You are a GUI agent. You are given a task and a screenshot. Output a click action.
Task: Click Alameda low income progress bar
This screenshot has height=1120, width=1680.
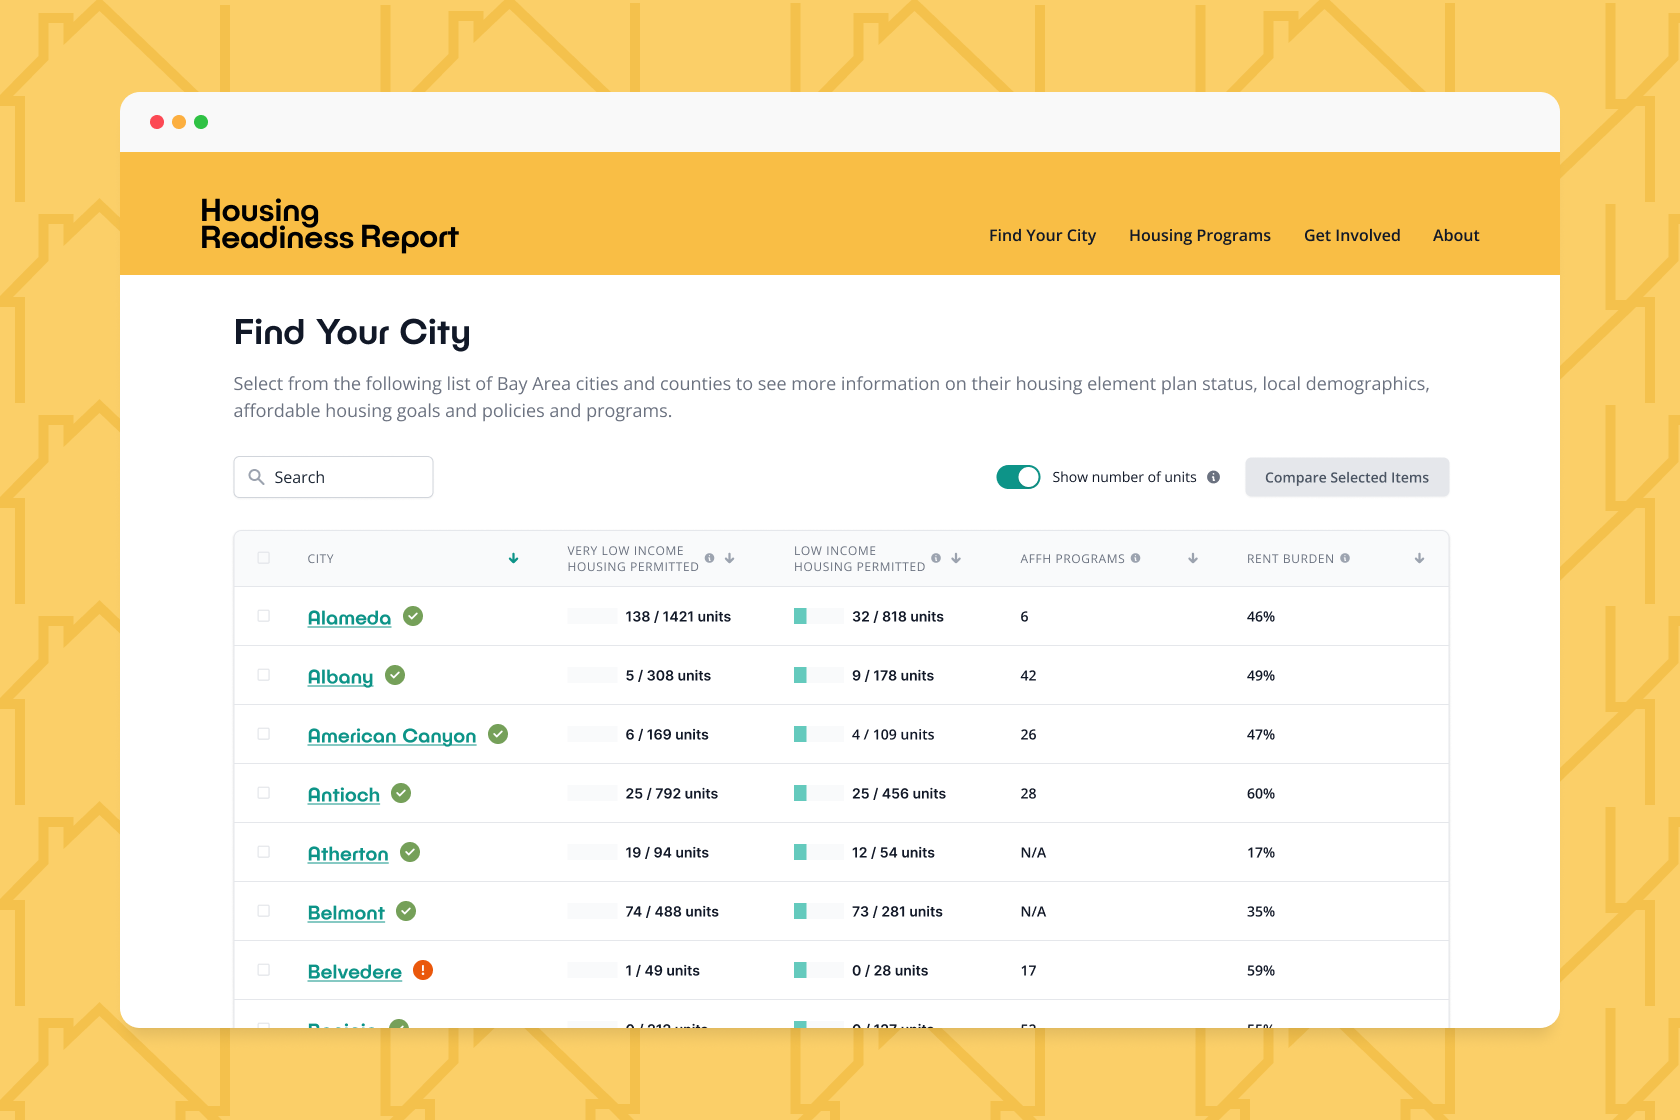[x=818, y=616]
